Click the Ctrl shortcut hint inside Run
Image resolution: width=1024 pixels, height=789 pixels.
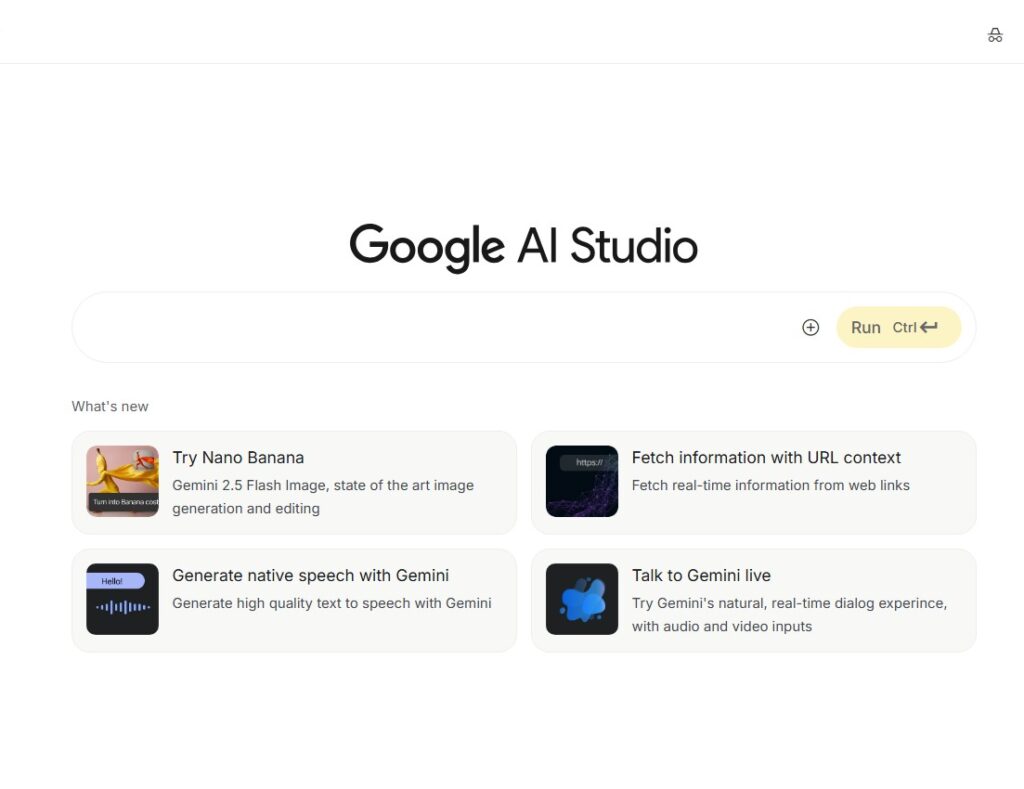coord(904,327)
